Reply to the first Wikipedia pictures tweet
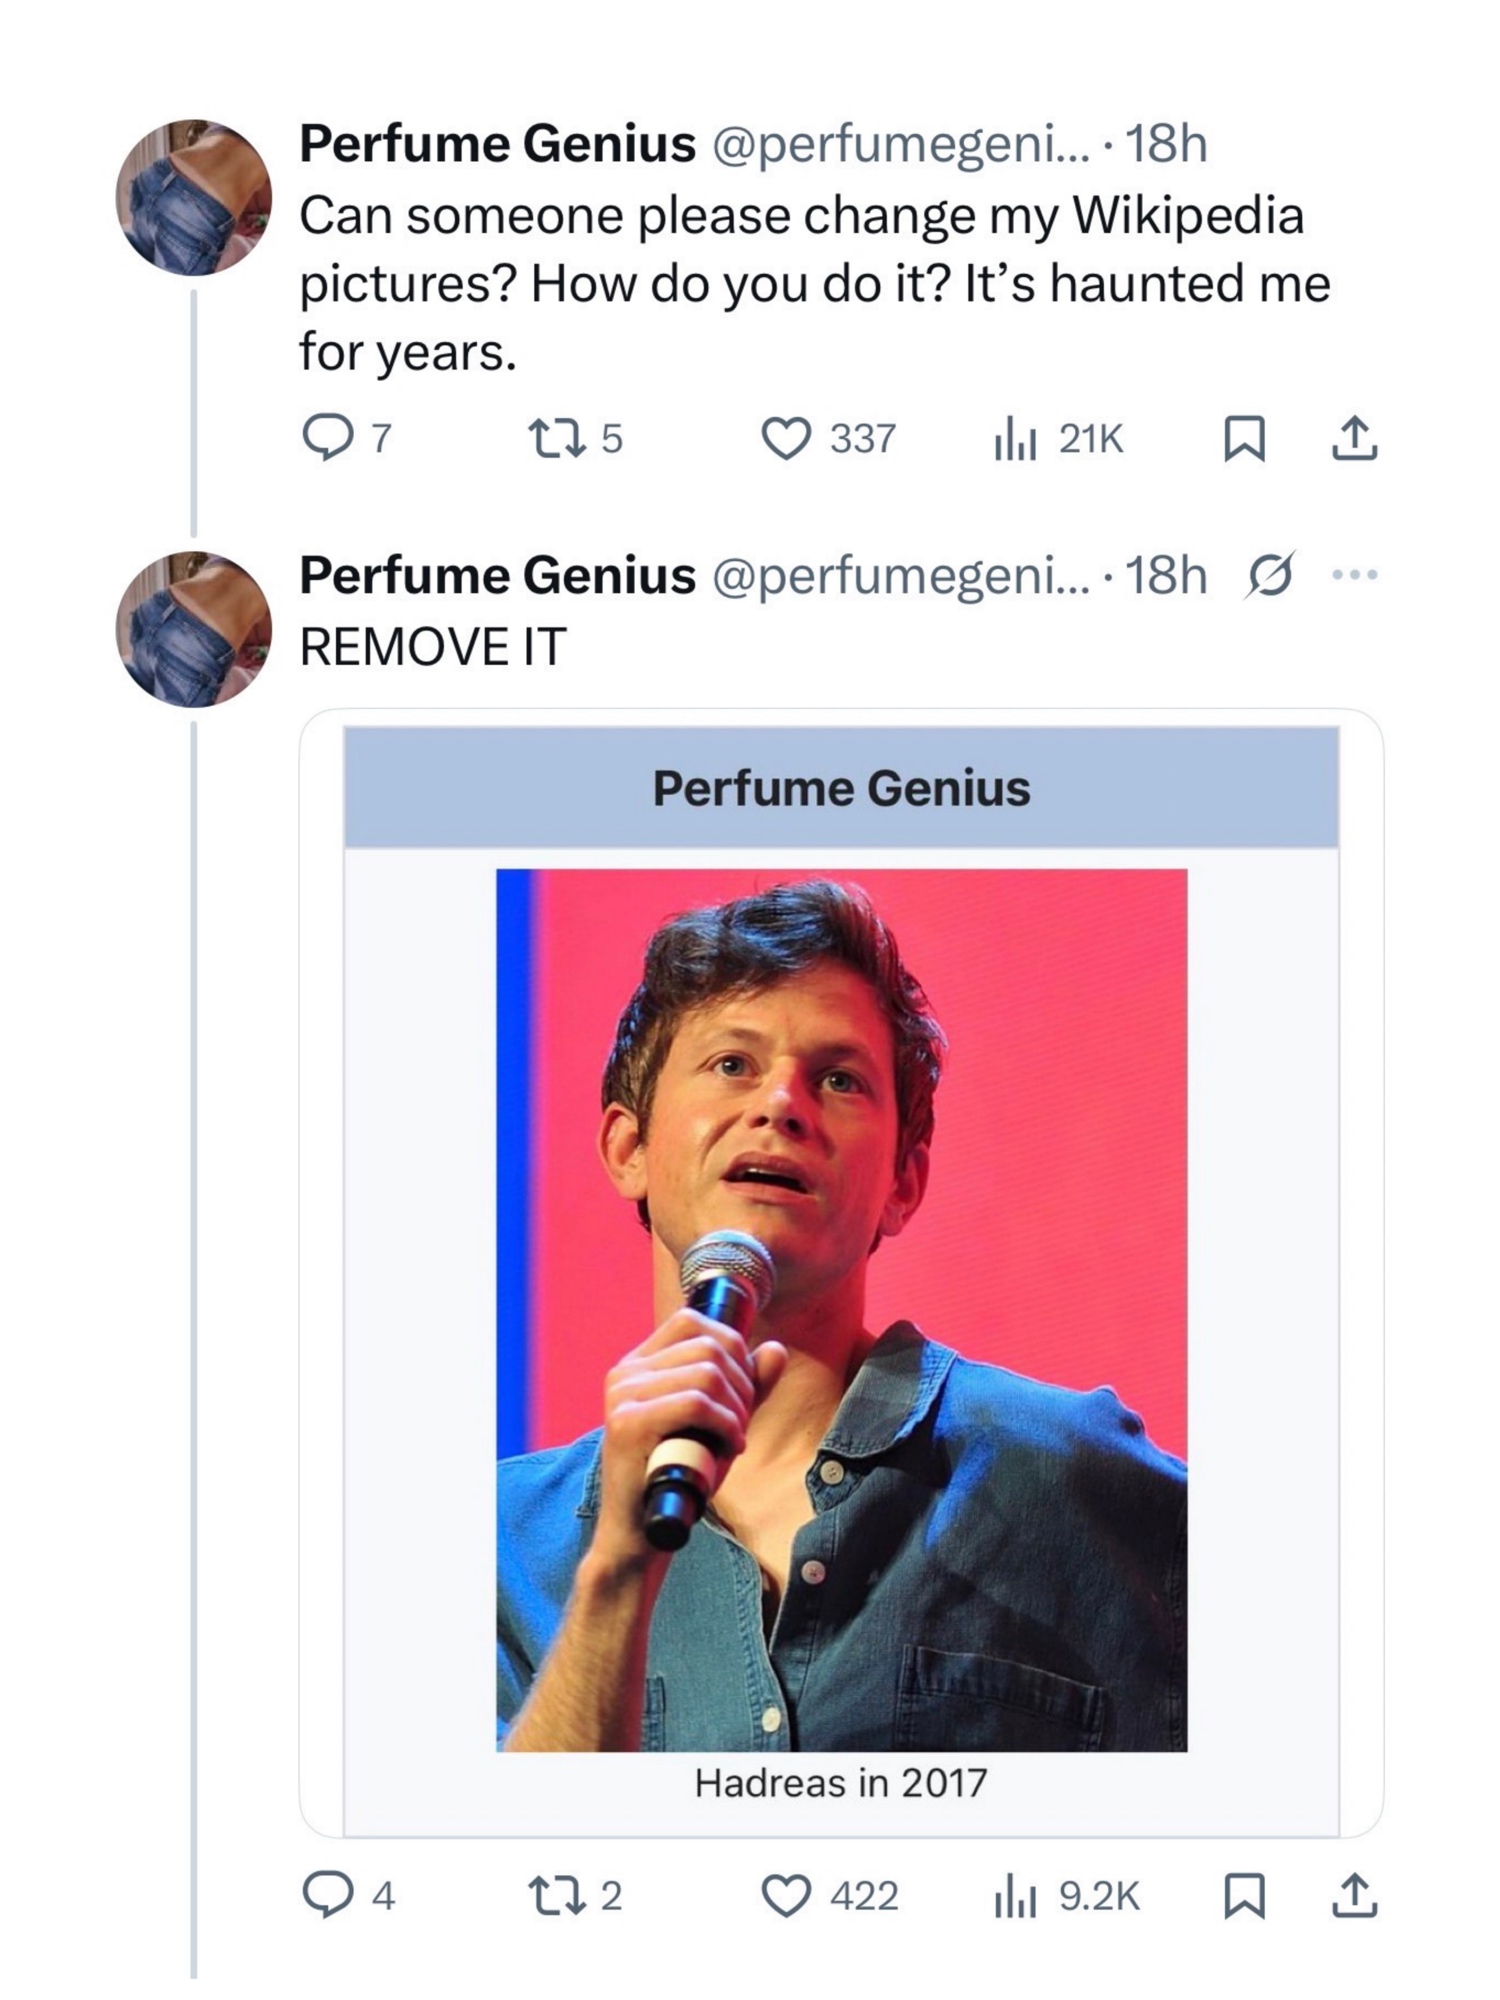The height and width of the screenshot is (2000, 1500). click(x=325, y=438)
